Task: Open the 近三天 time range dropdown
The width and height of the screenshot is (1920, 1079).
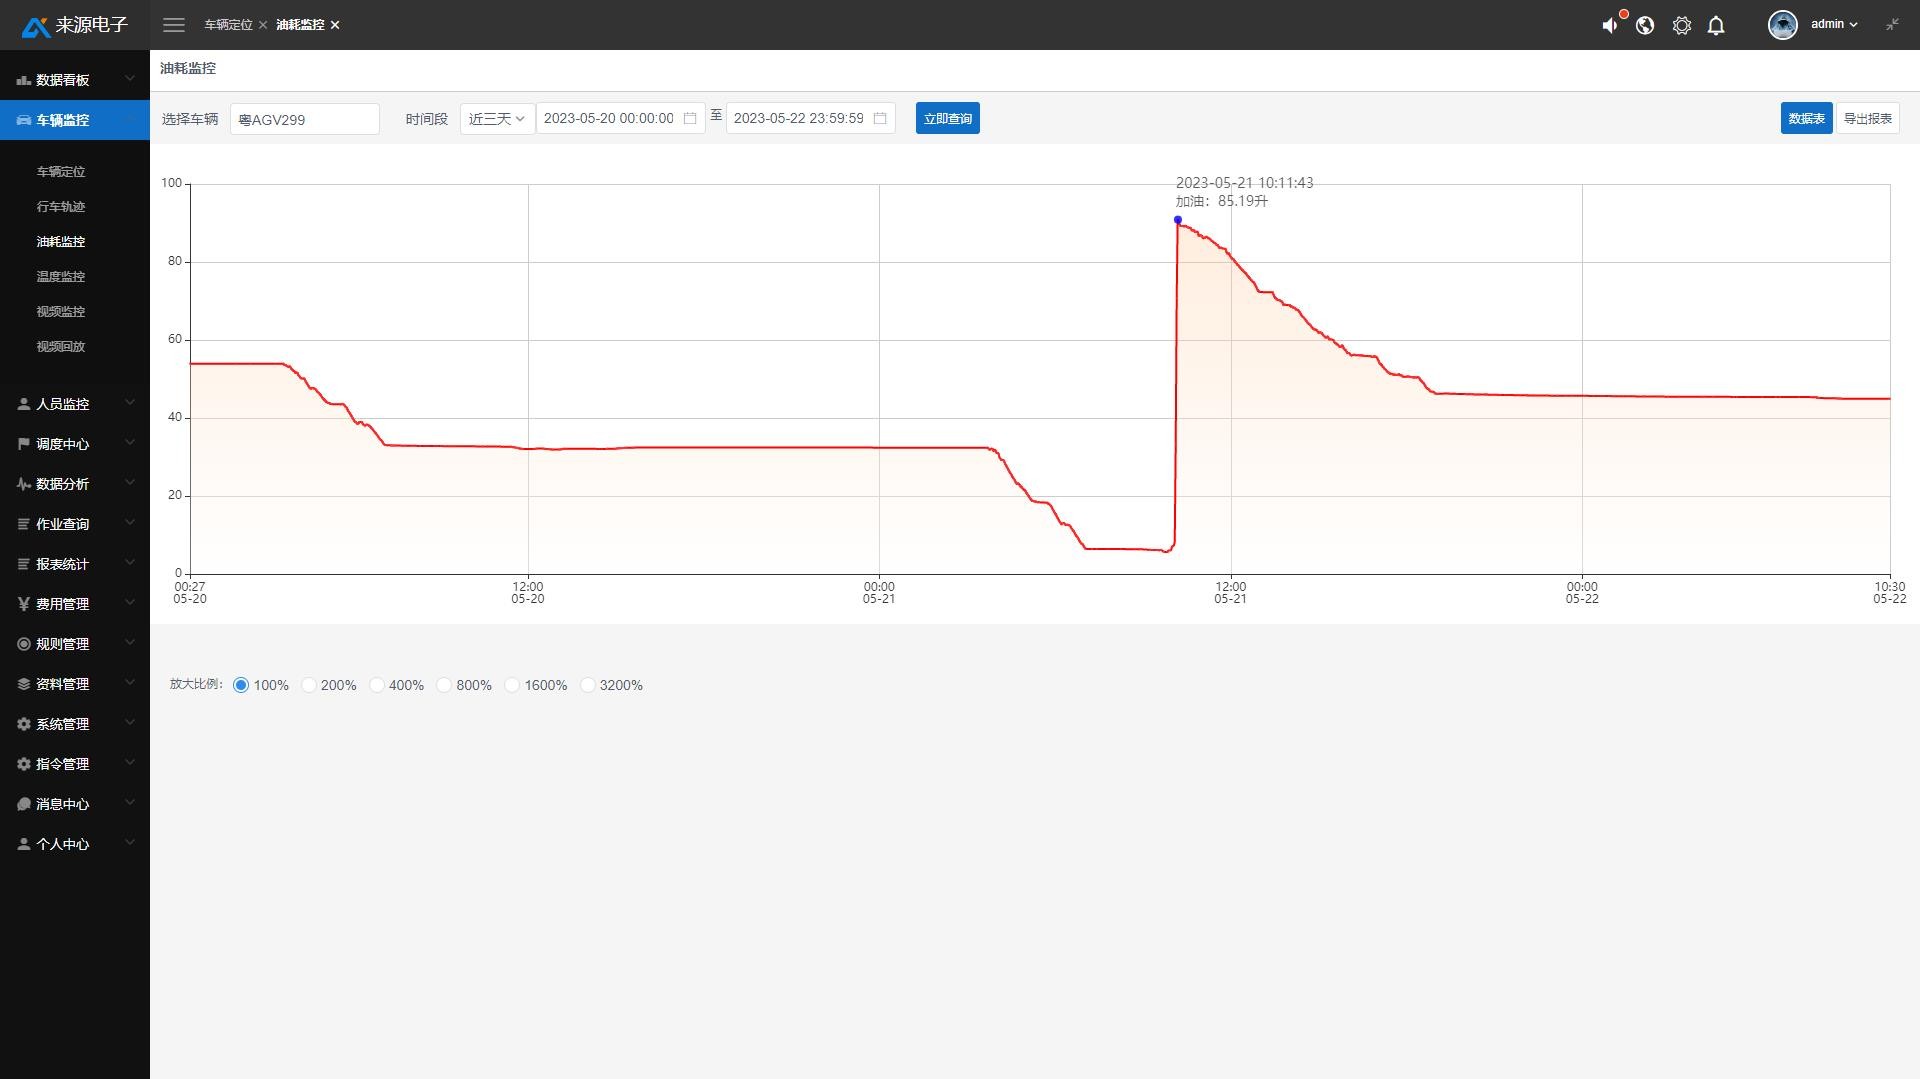Action: (497, 119)
